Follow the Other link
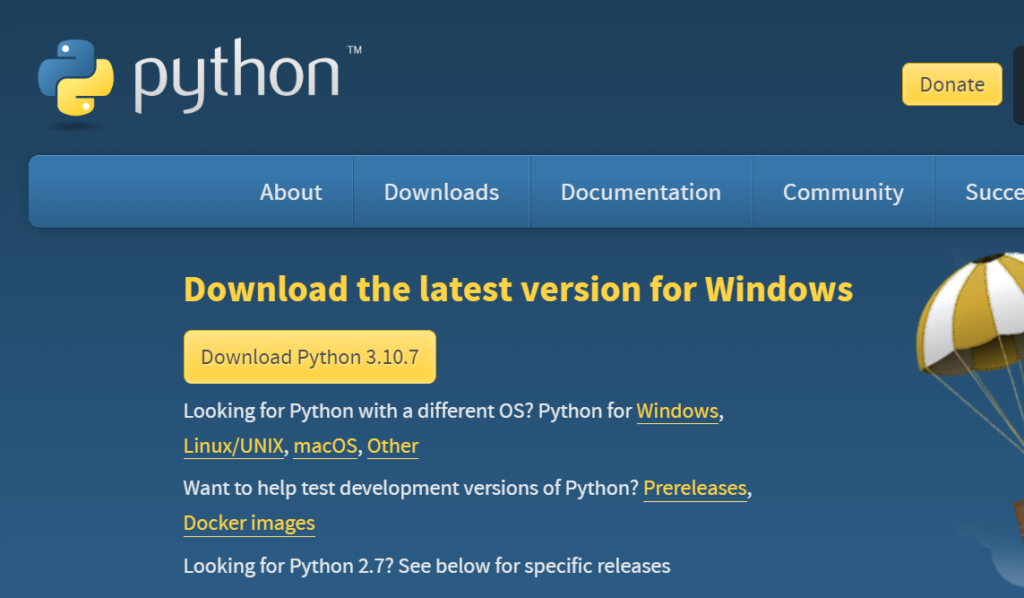 (392, 447)
